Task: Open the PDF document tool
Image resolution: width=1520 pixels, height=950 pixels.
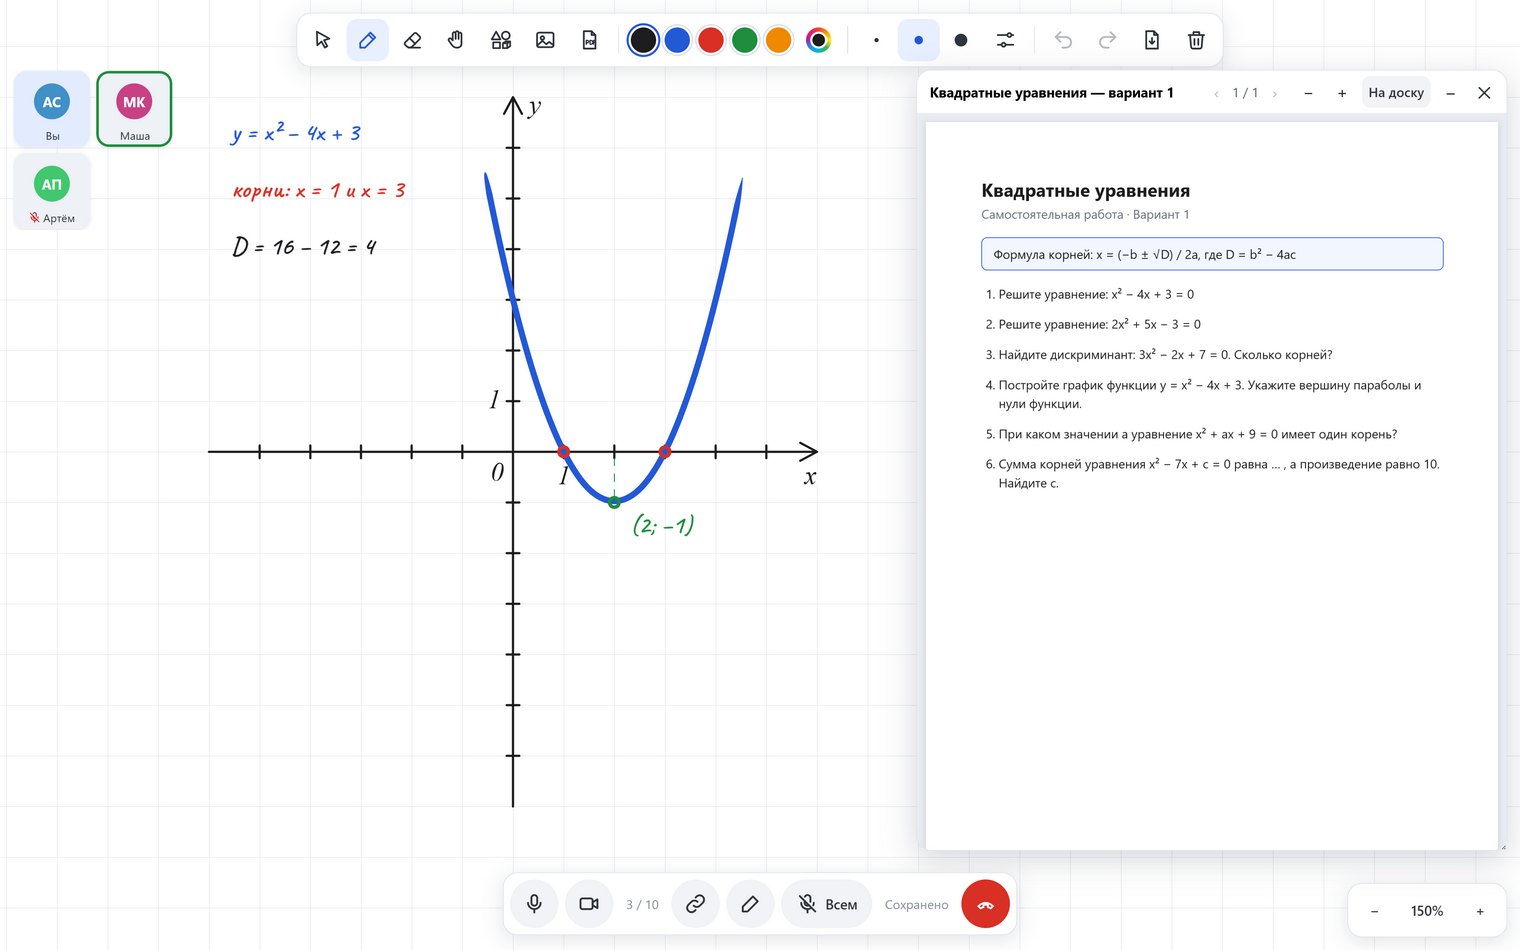Action: pos(590,40)
